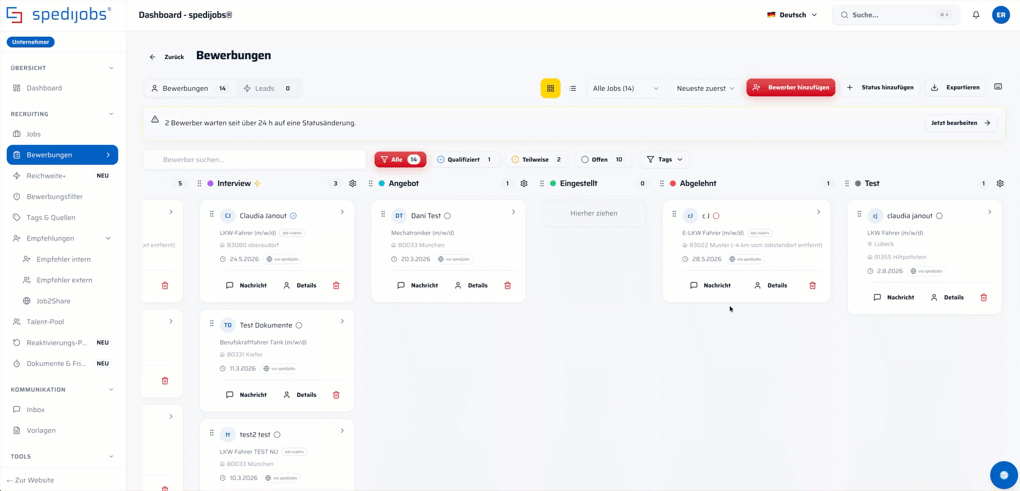Image resolution: width=1020 pixels, height=491 pixels.
Task: Open Bewerbungen tab with 14 count
Action: coord(189,88)
